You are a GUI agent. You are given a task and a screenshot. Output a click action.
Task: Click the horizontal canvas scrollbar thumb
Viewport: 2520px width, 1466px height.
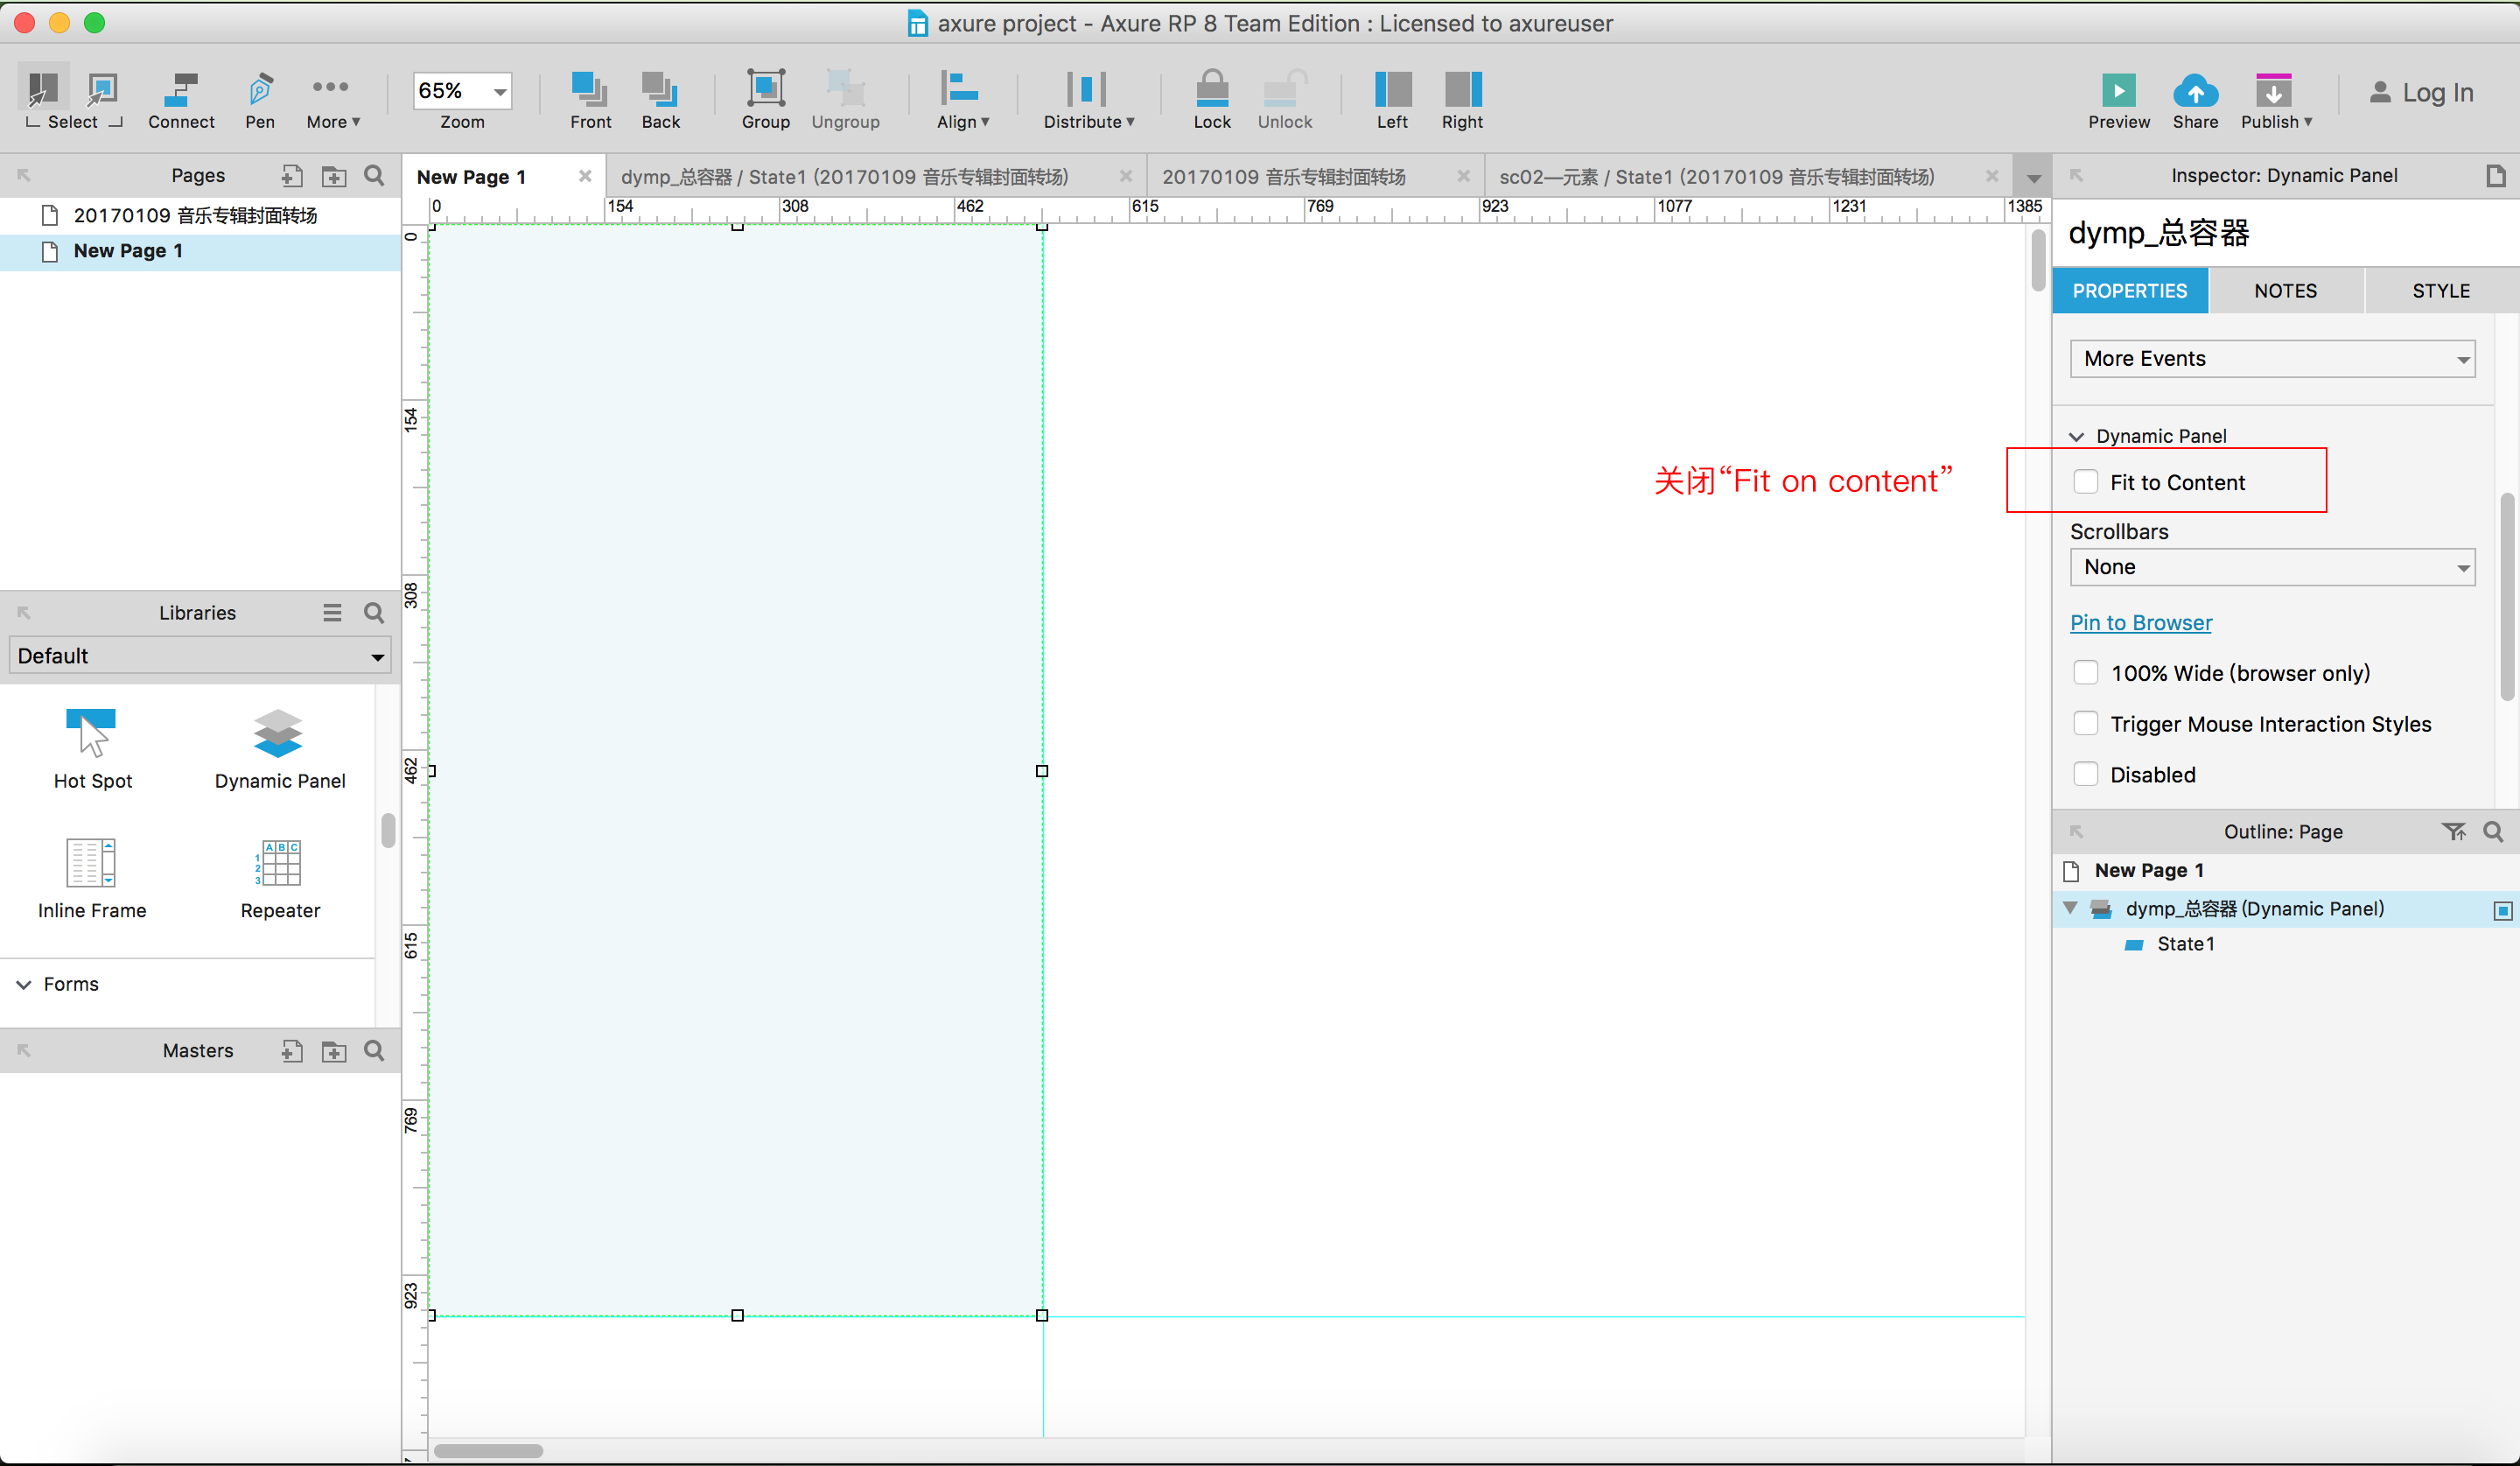click(489, 1450)
